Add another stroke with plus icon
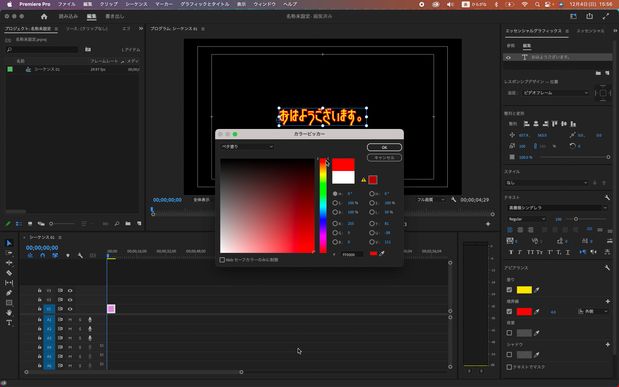619x387 pixels. point(608,301)
